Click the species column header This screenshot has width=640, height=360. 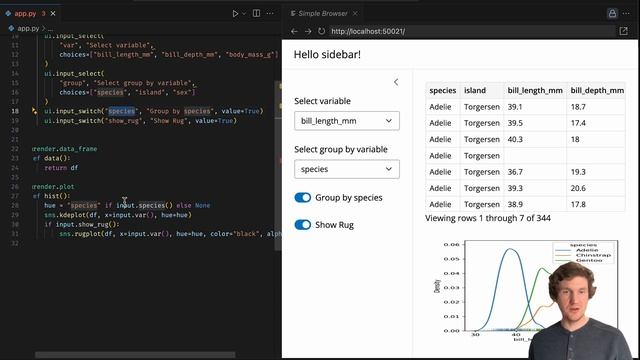point(442,91)
